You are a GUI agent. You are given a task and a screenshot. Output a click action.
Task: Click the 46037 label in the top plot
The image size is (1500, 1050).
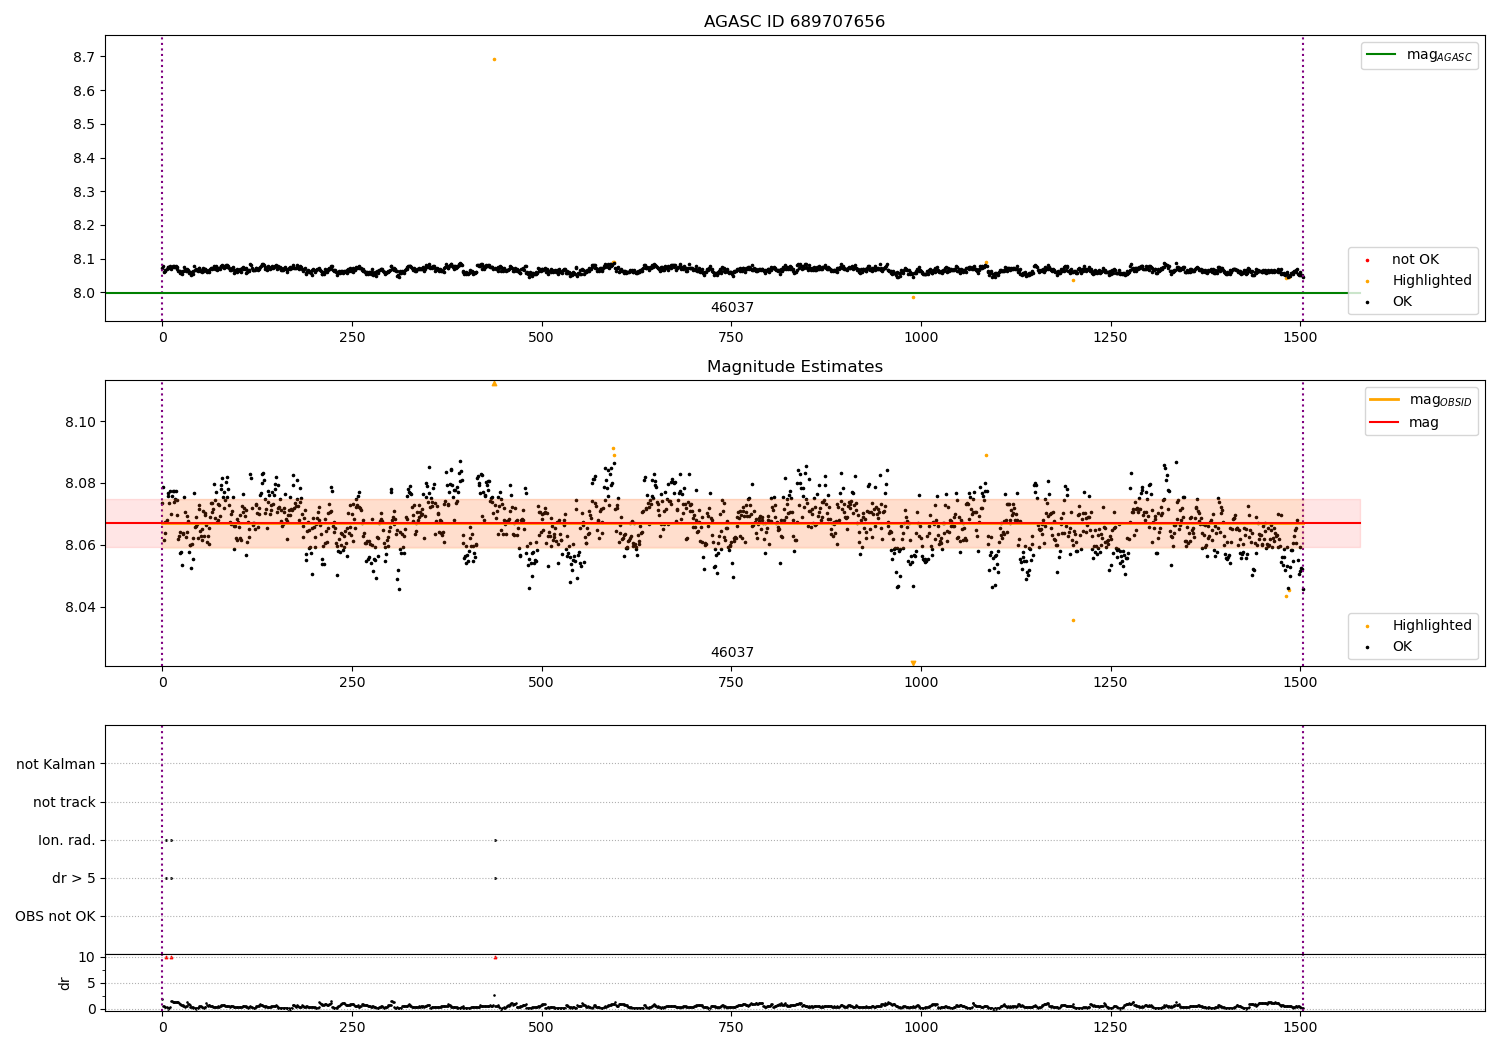tap(732, 308)
